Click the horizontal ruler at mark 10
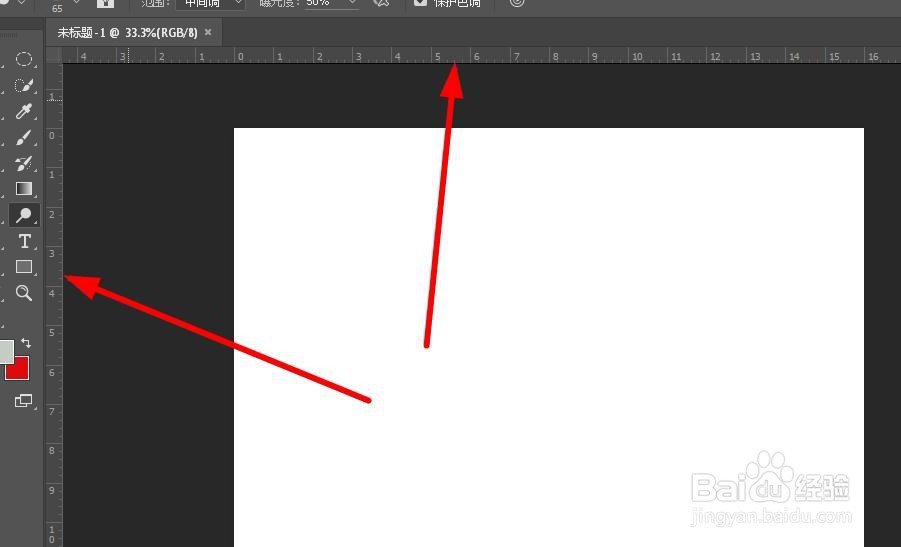 tap(637, 56)
